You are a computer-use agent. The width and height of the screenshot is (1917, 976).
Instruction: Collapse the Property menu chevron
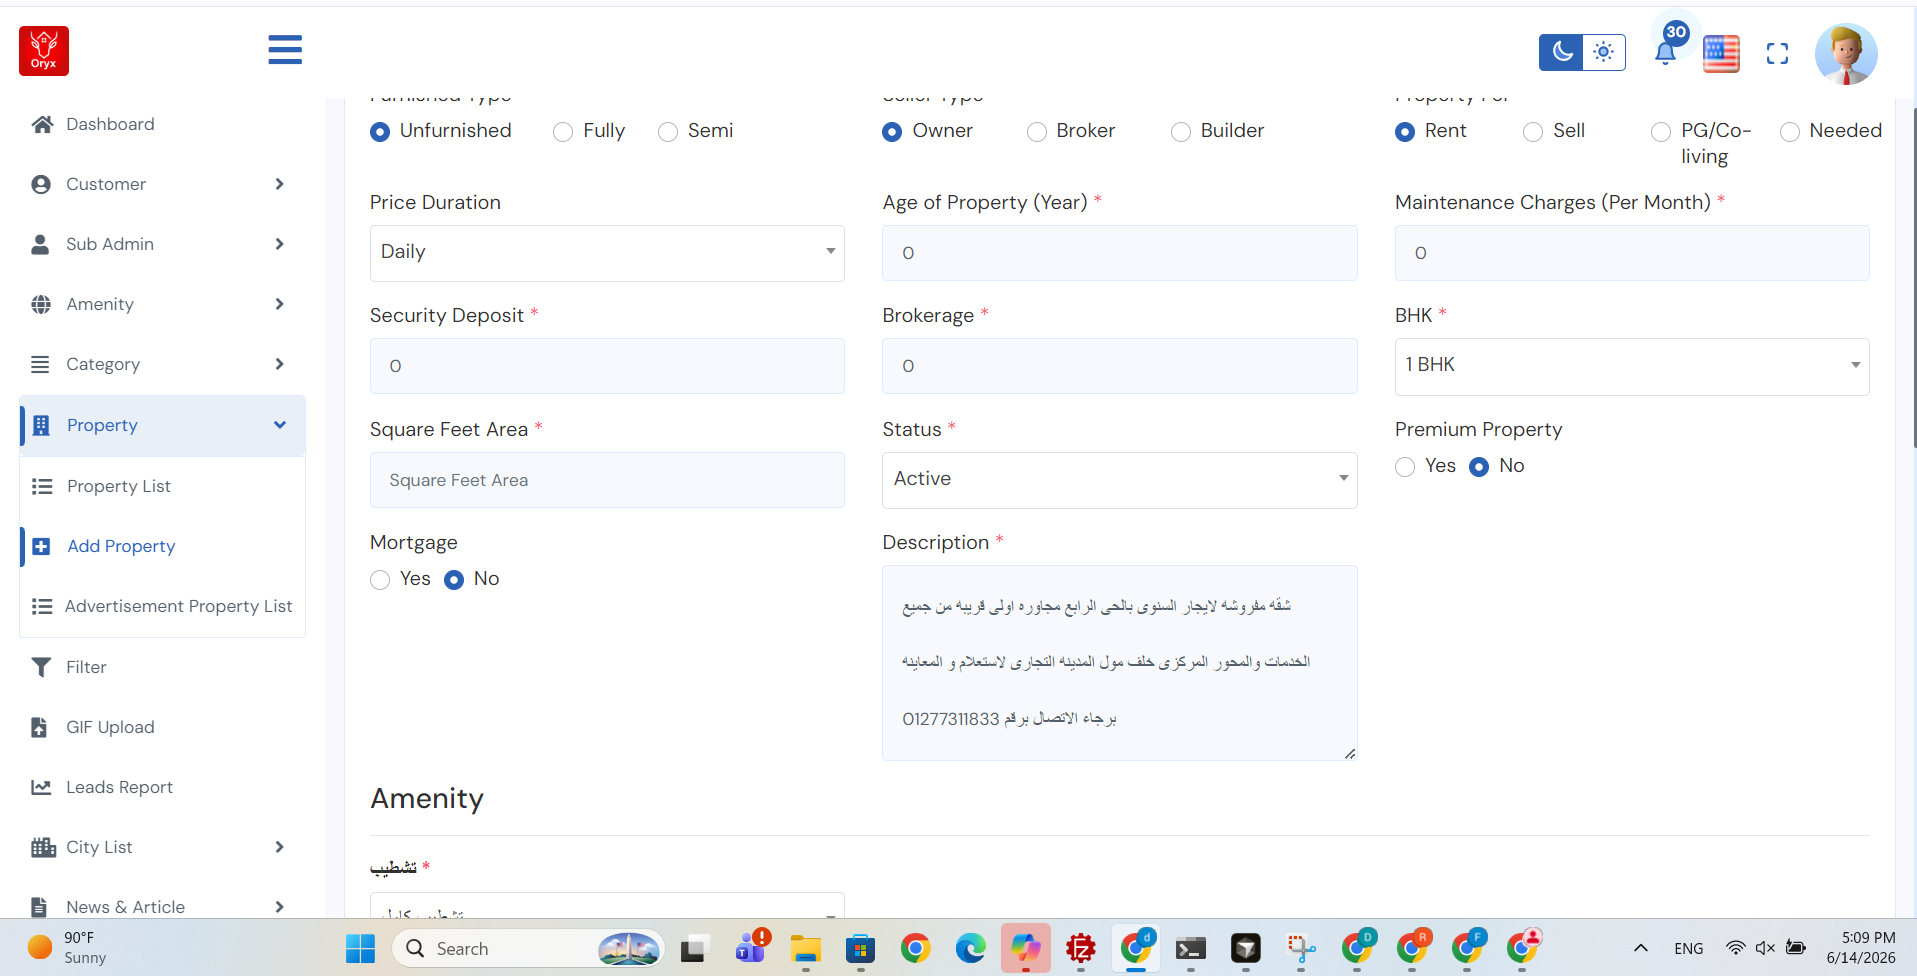280,425
